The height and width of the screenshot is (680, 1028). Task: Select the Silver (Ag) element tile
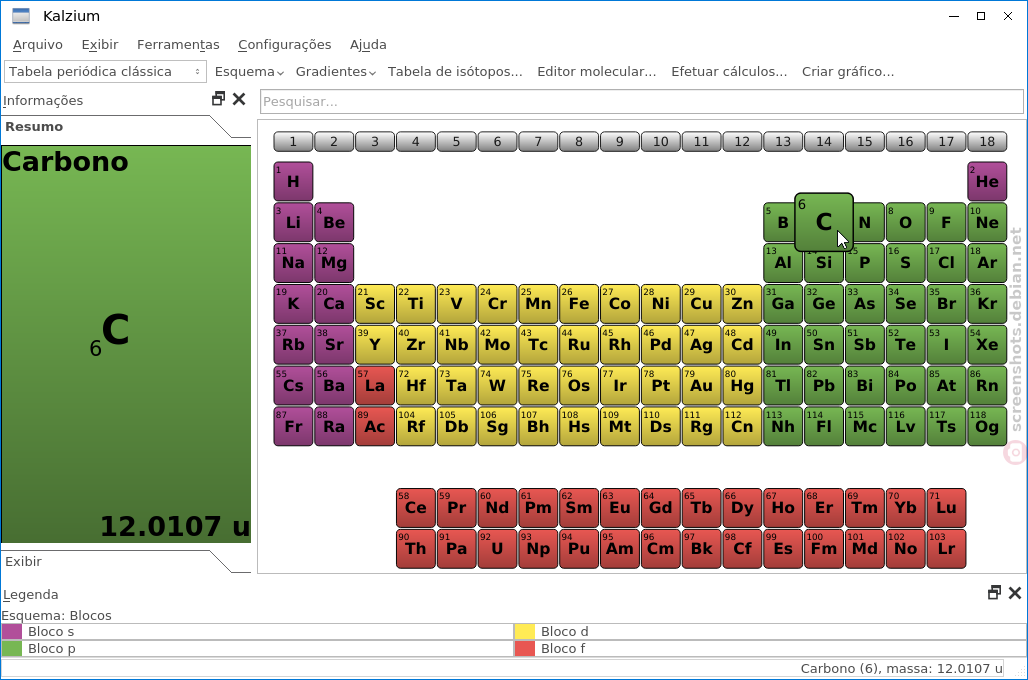702,344
